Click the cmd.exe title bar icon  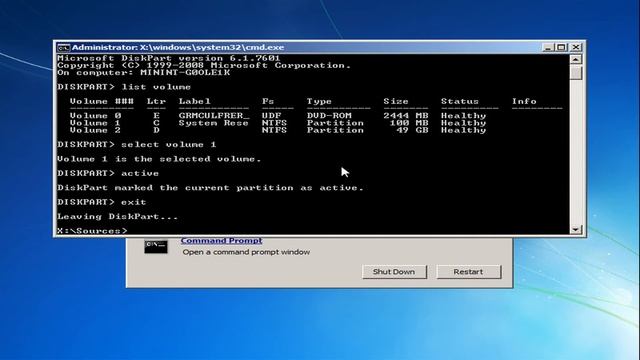tap(63, 47)
